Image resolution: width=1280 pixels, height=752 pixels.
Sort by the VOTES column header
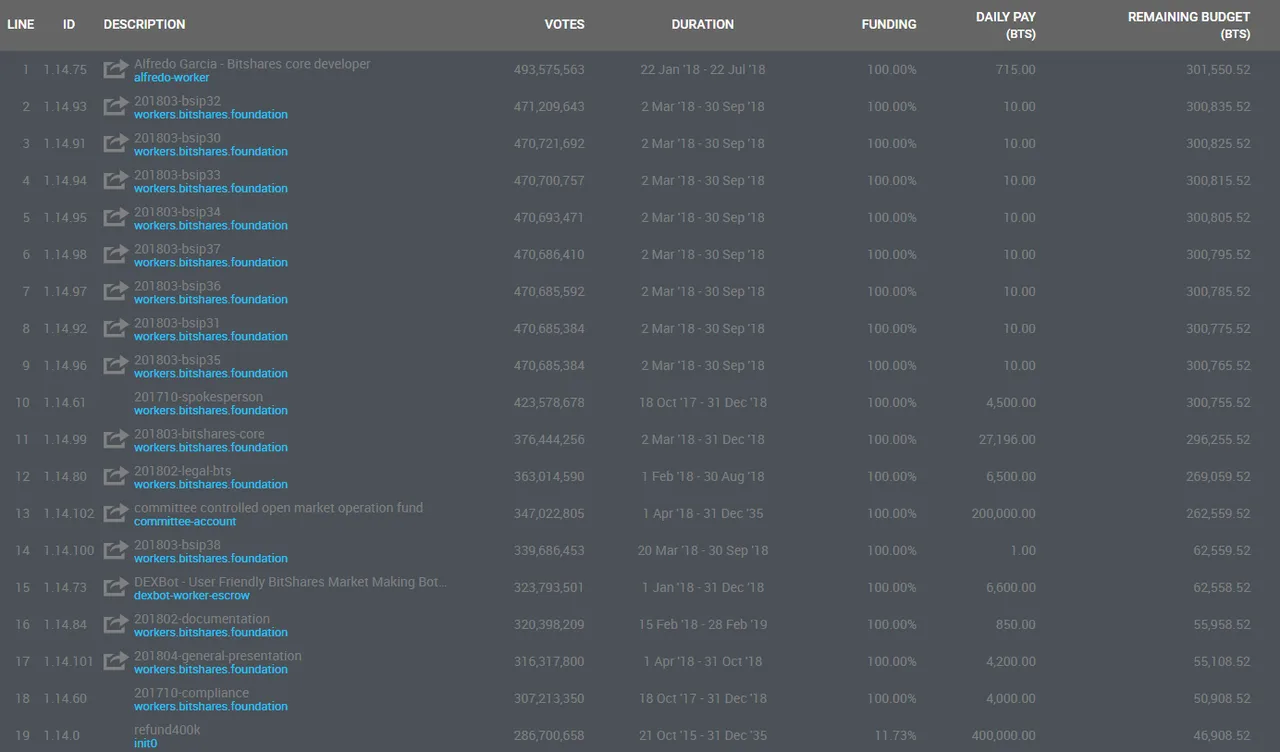tap(565, 24)
